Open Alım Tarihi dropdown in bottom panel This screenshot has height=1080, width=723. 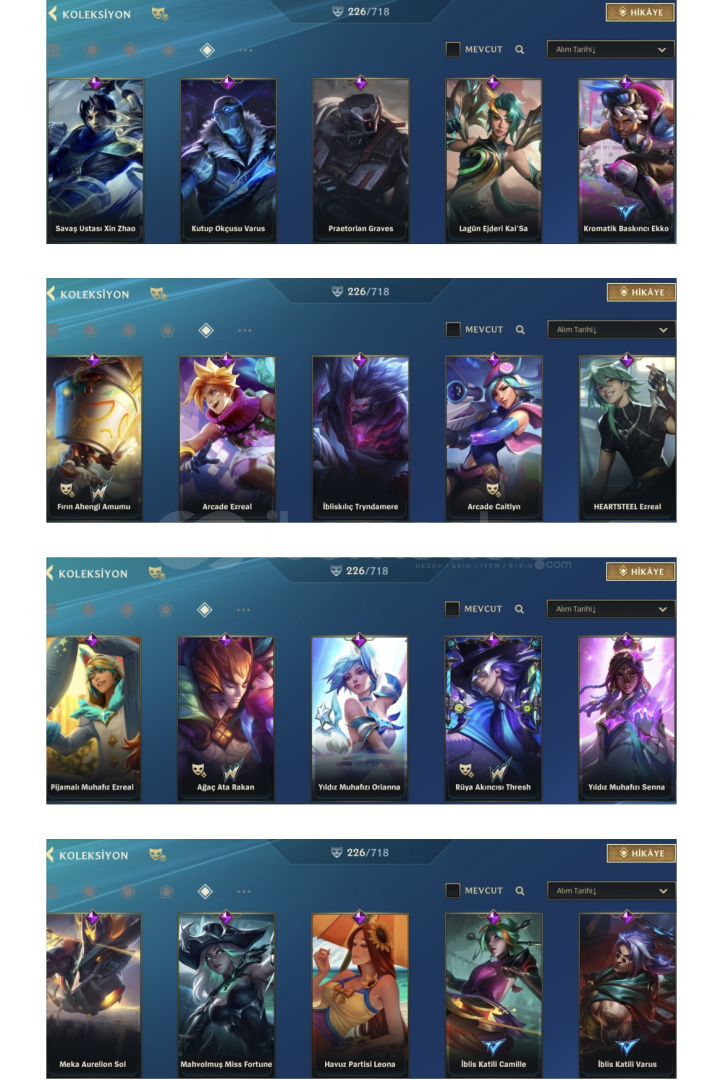[611, 891]
